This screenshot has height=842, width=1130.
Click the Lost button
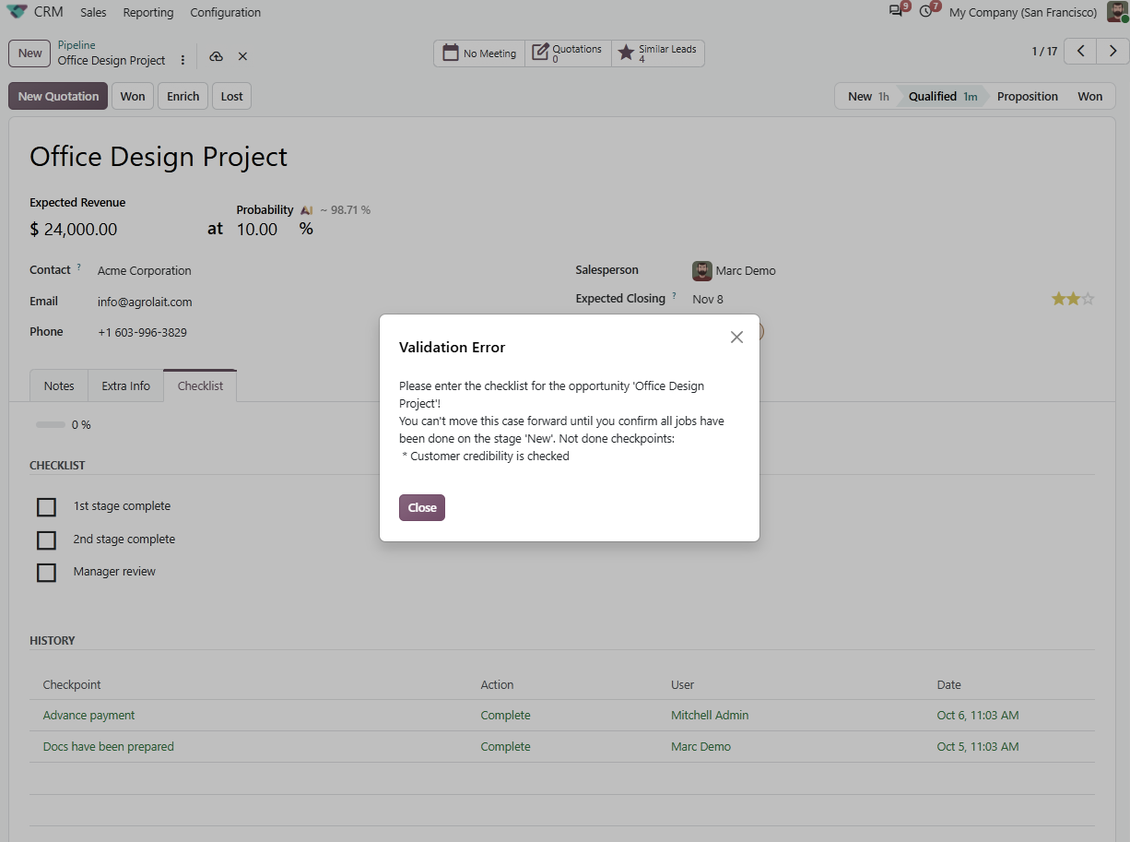(232, 96)
